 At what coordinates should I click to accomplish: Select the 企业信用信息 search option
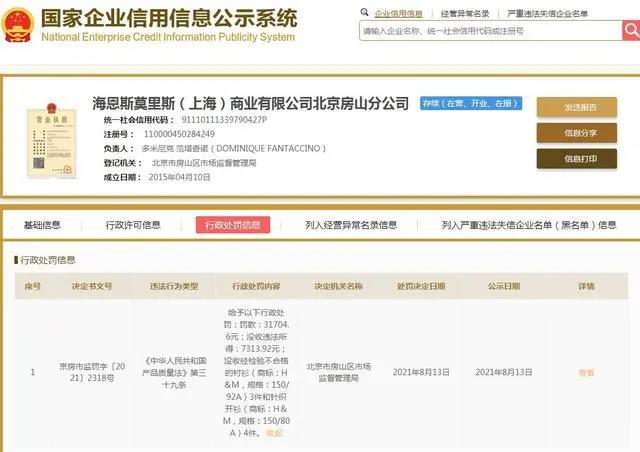click(398, 13)
